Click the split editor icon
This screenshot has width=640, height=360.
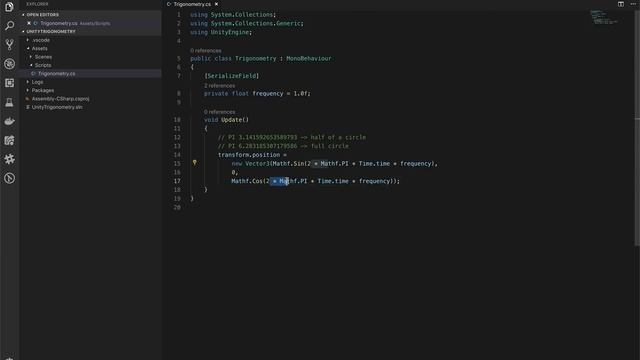point(620,4)
